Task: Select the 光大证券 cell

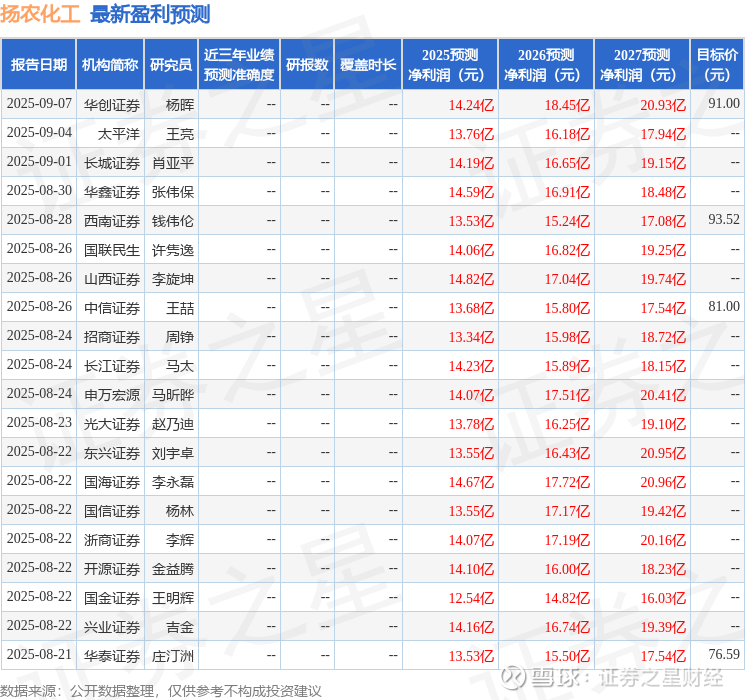Action: (112, 424)
